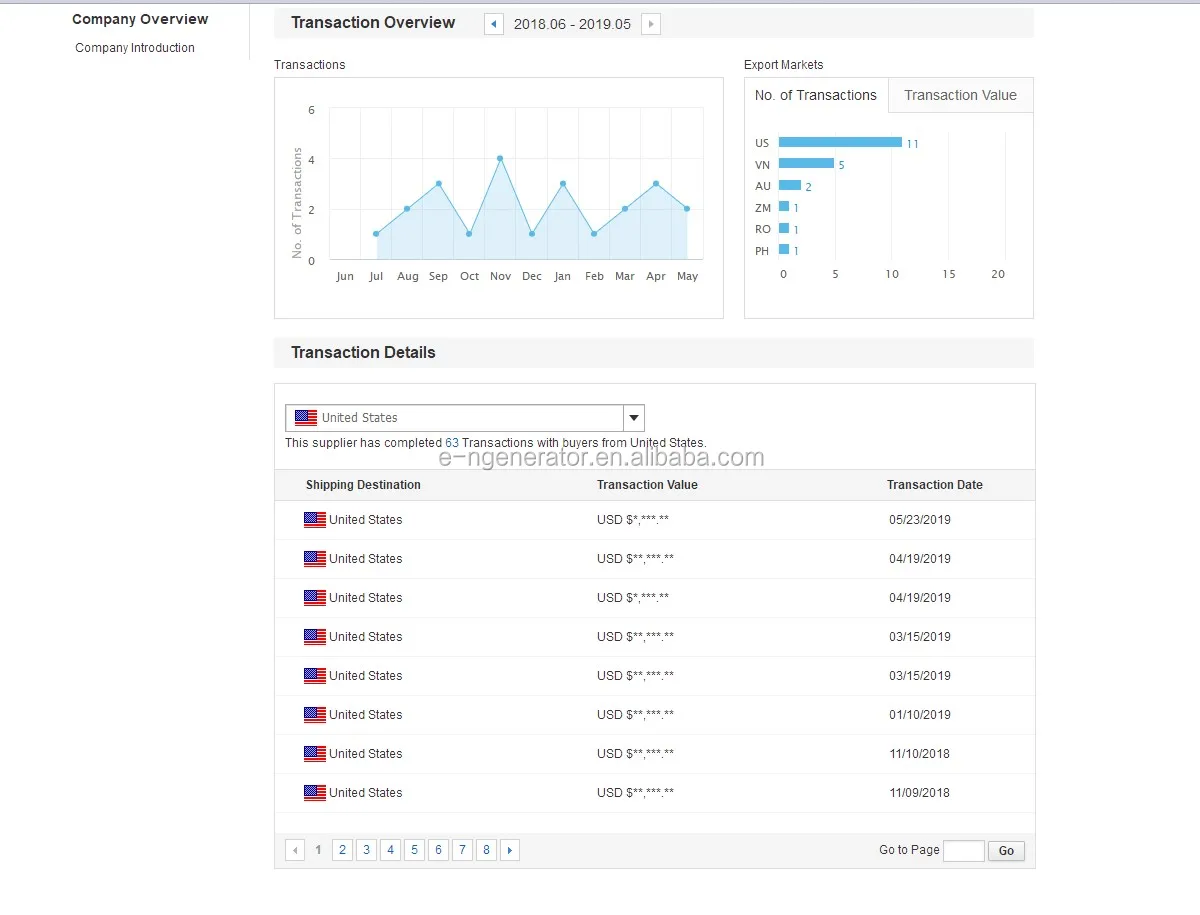1200x915 pixels.
Task: Open Company Overview sidebar heading
Action: [x=140, y=19]
